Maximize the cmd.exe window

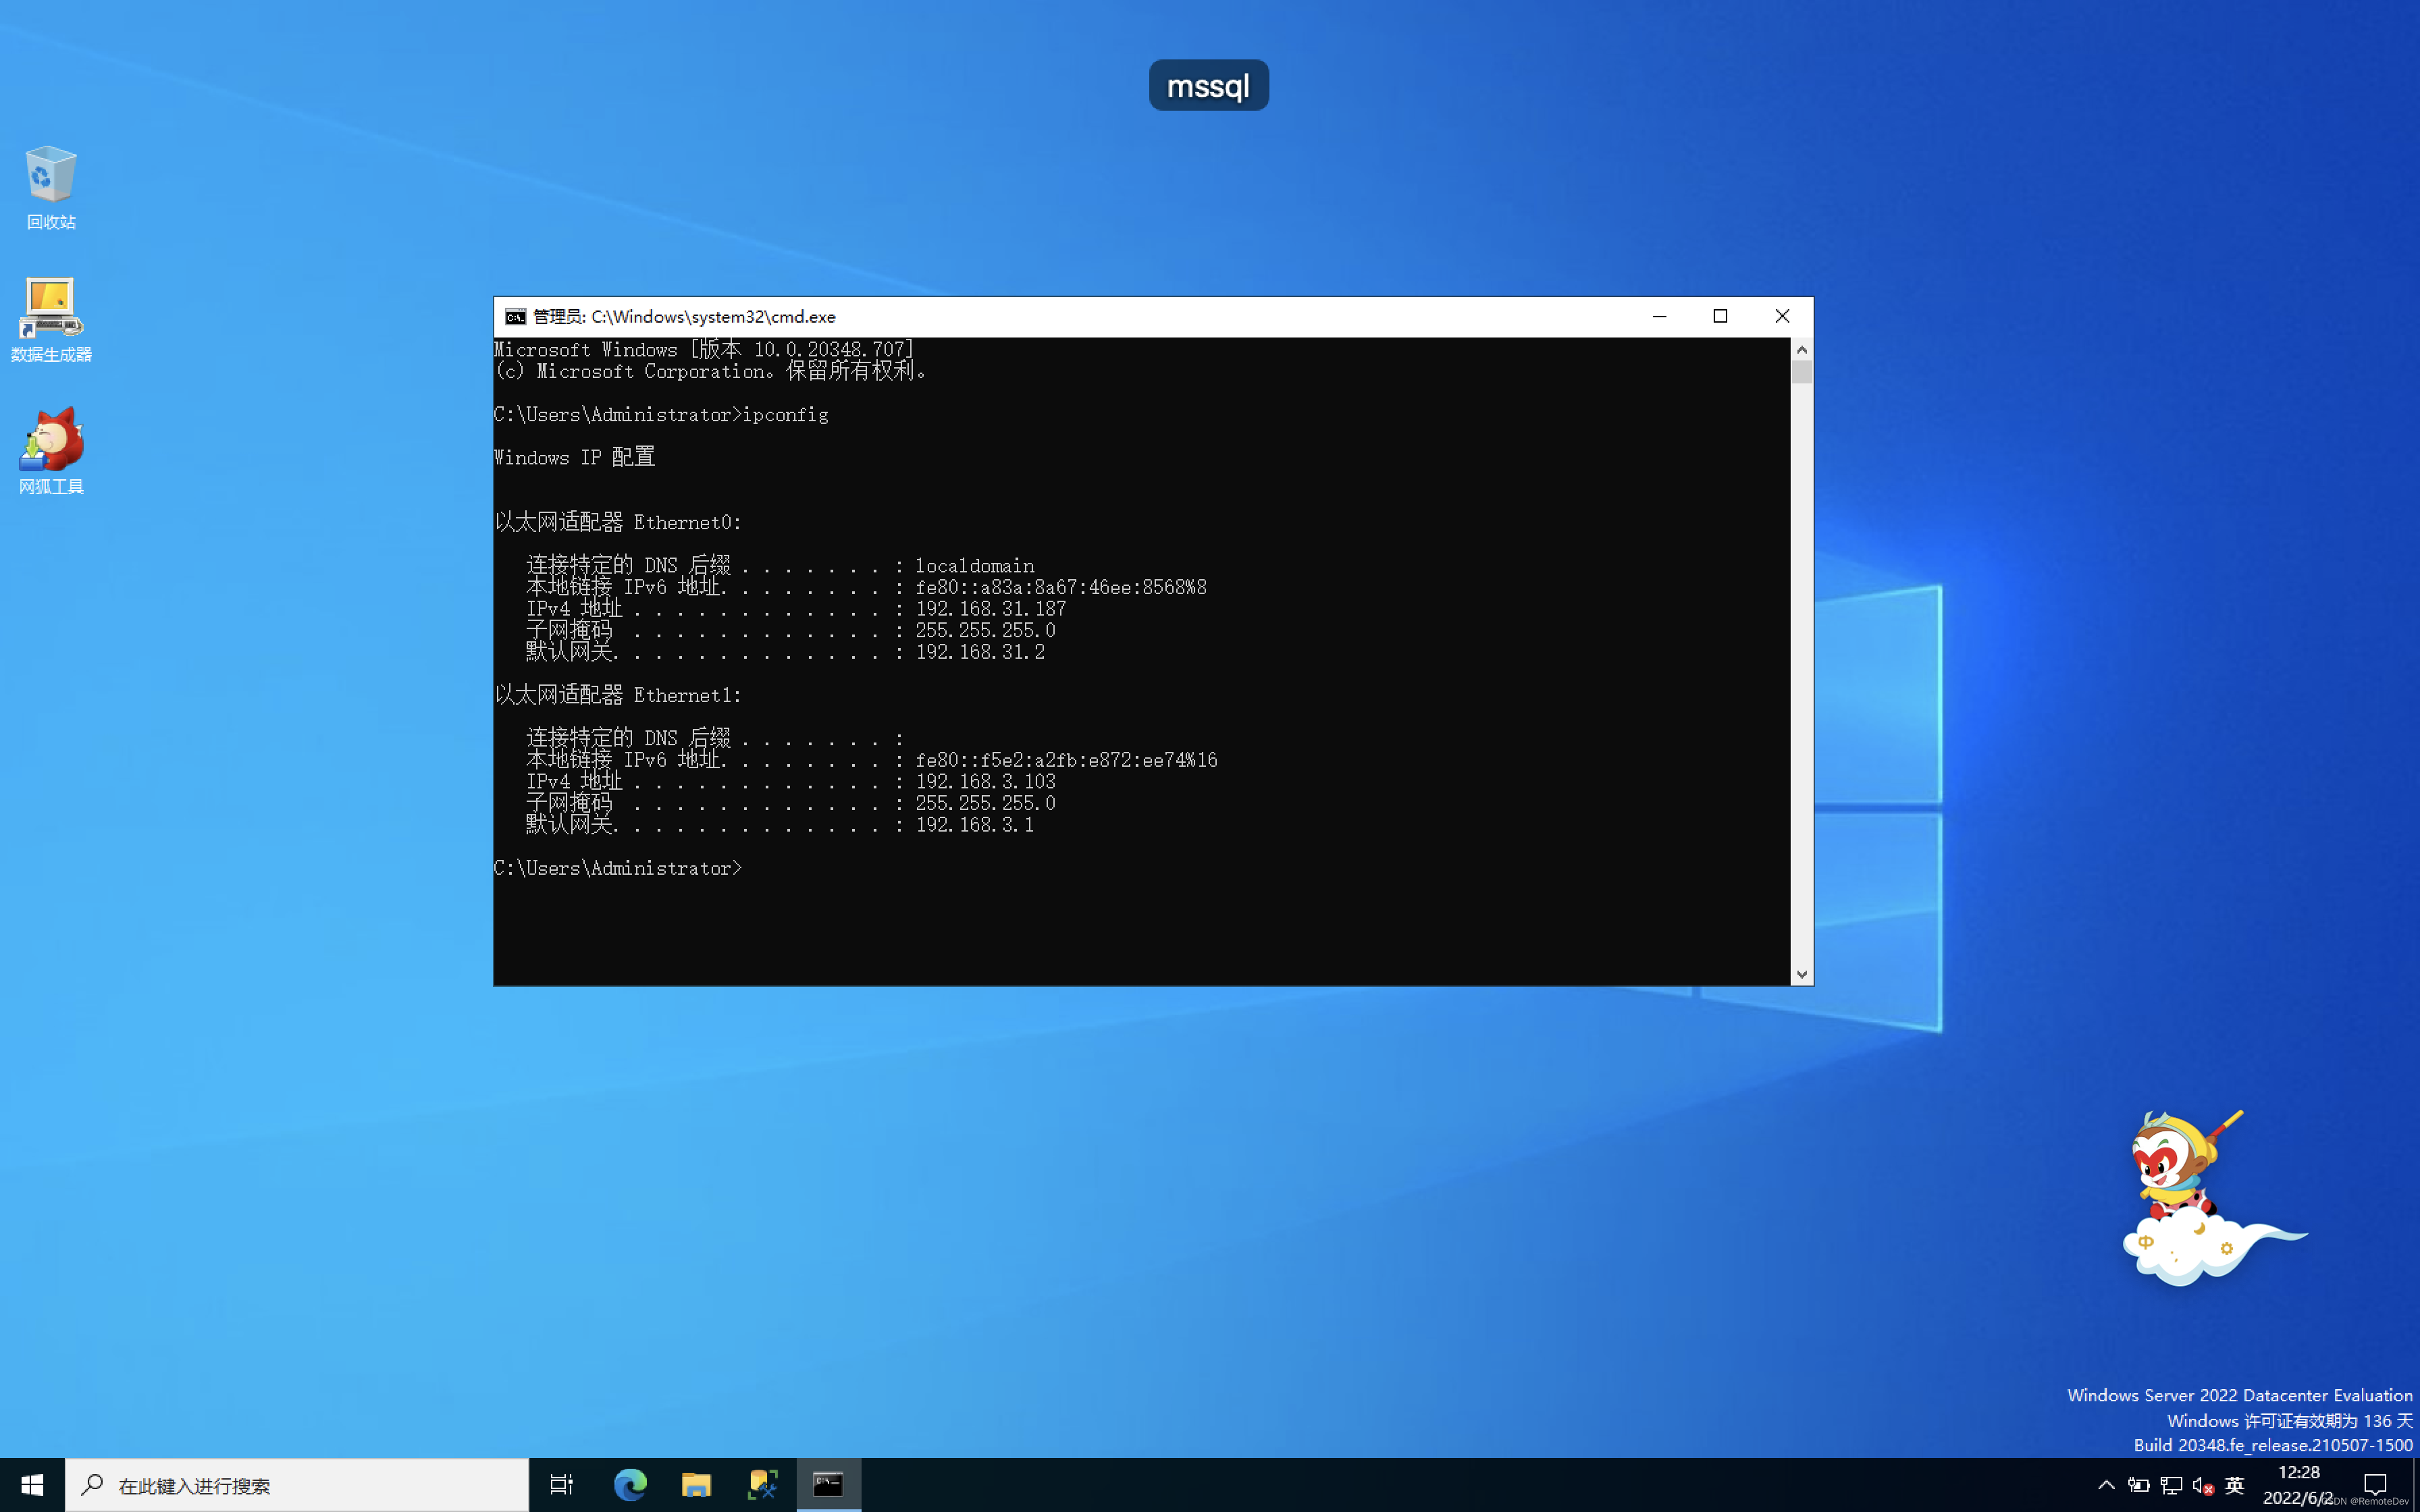pos(1720,317)
